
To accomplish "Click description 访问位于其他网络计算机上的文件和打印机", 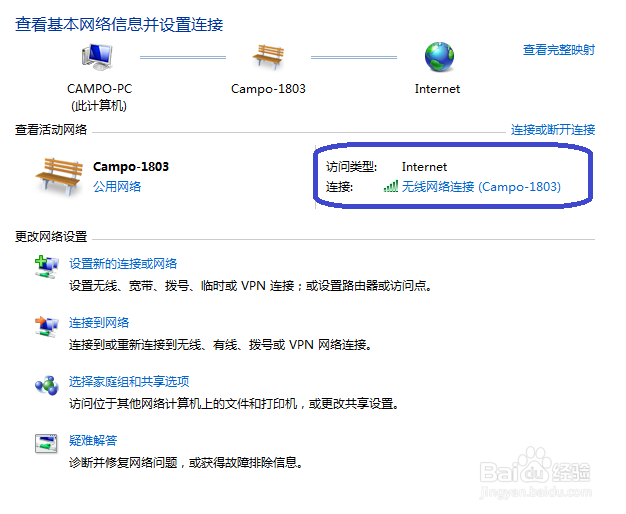I will click(x=234, y=404).
